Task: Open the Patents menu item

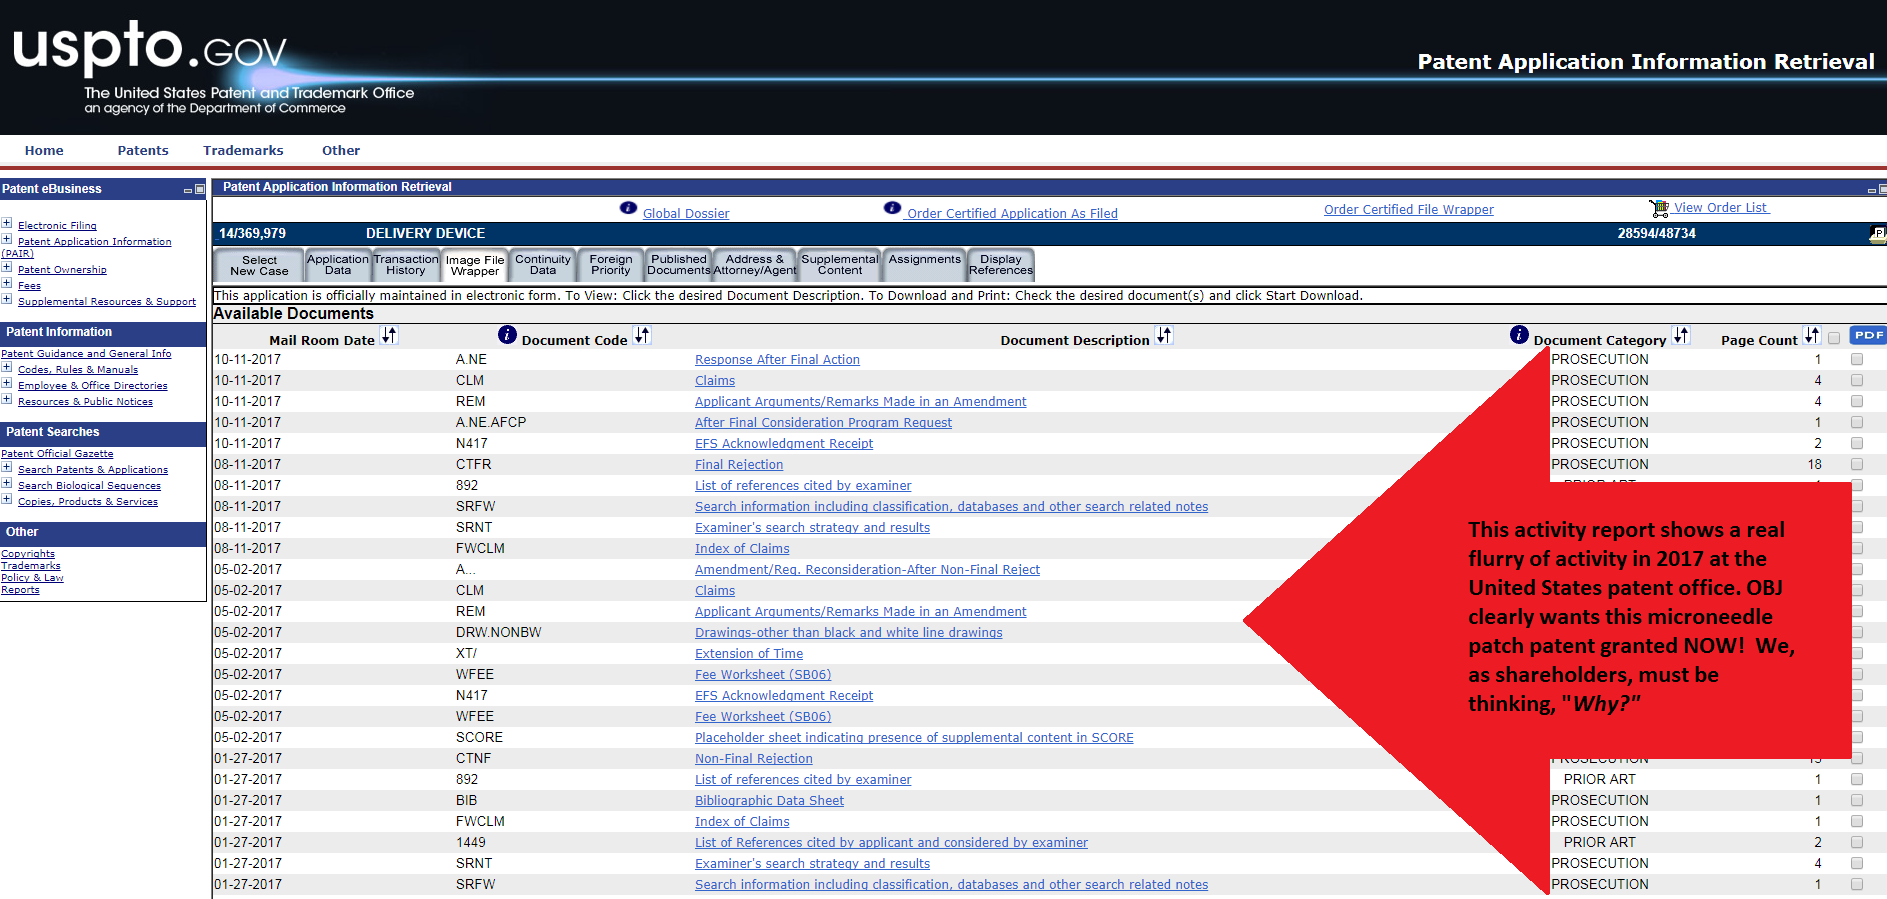Action: coord(143,151)
